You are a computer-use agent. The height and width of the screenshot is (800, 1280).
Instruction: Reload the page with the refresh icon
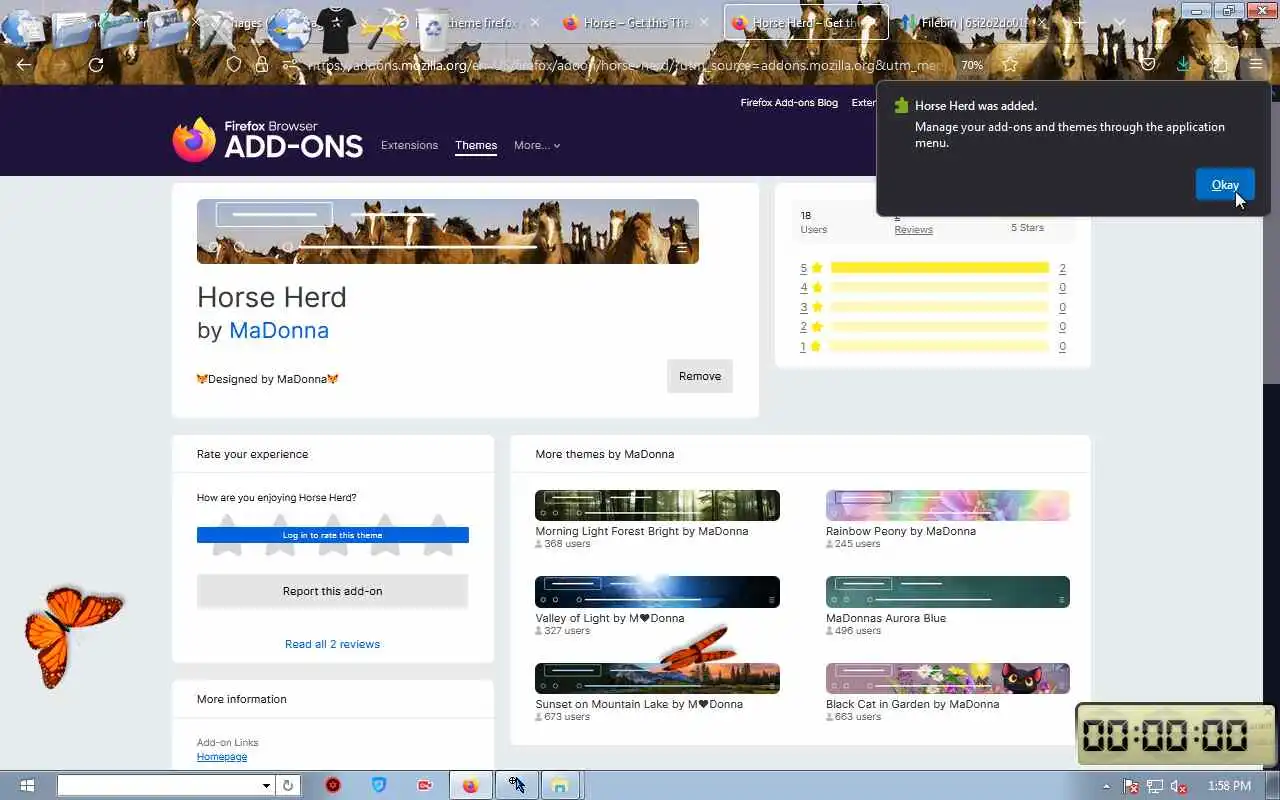click(x=96, y=65)
